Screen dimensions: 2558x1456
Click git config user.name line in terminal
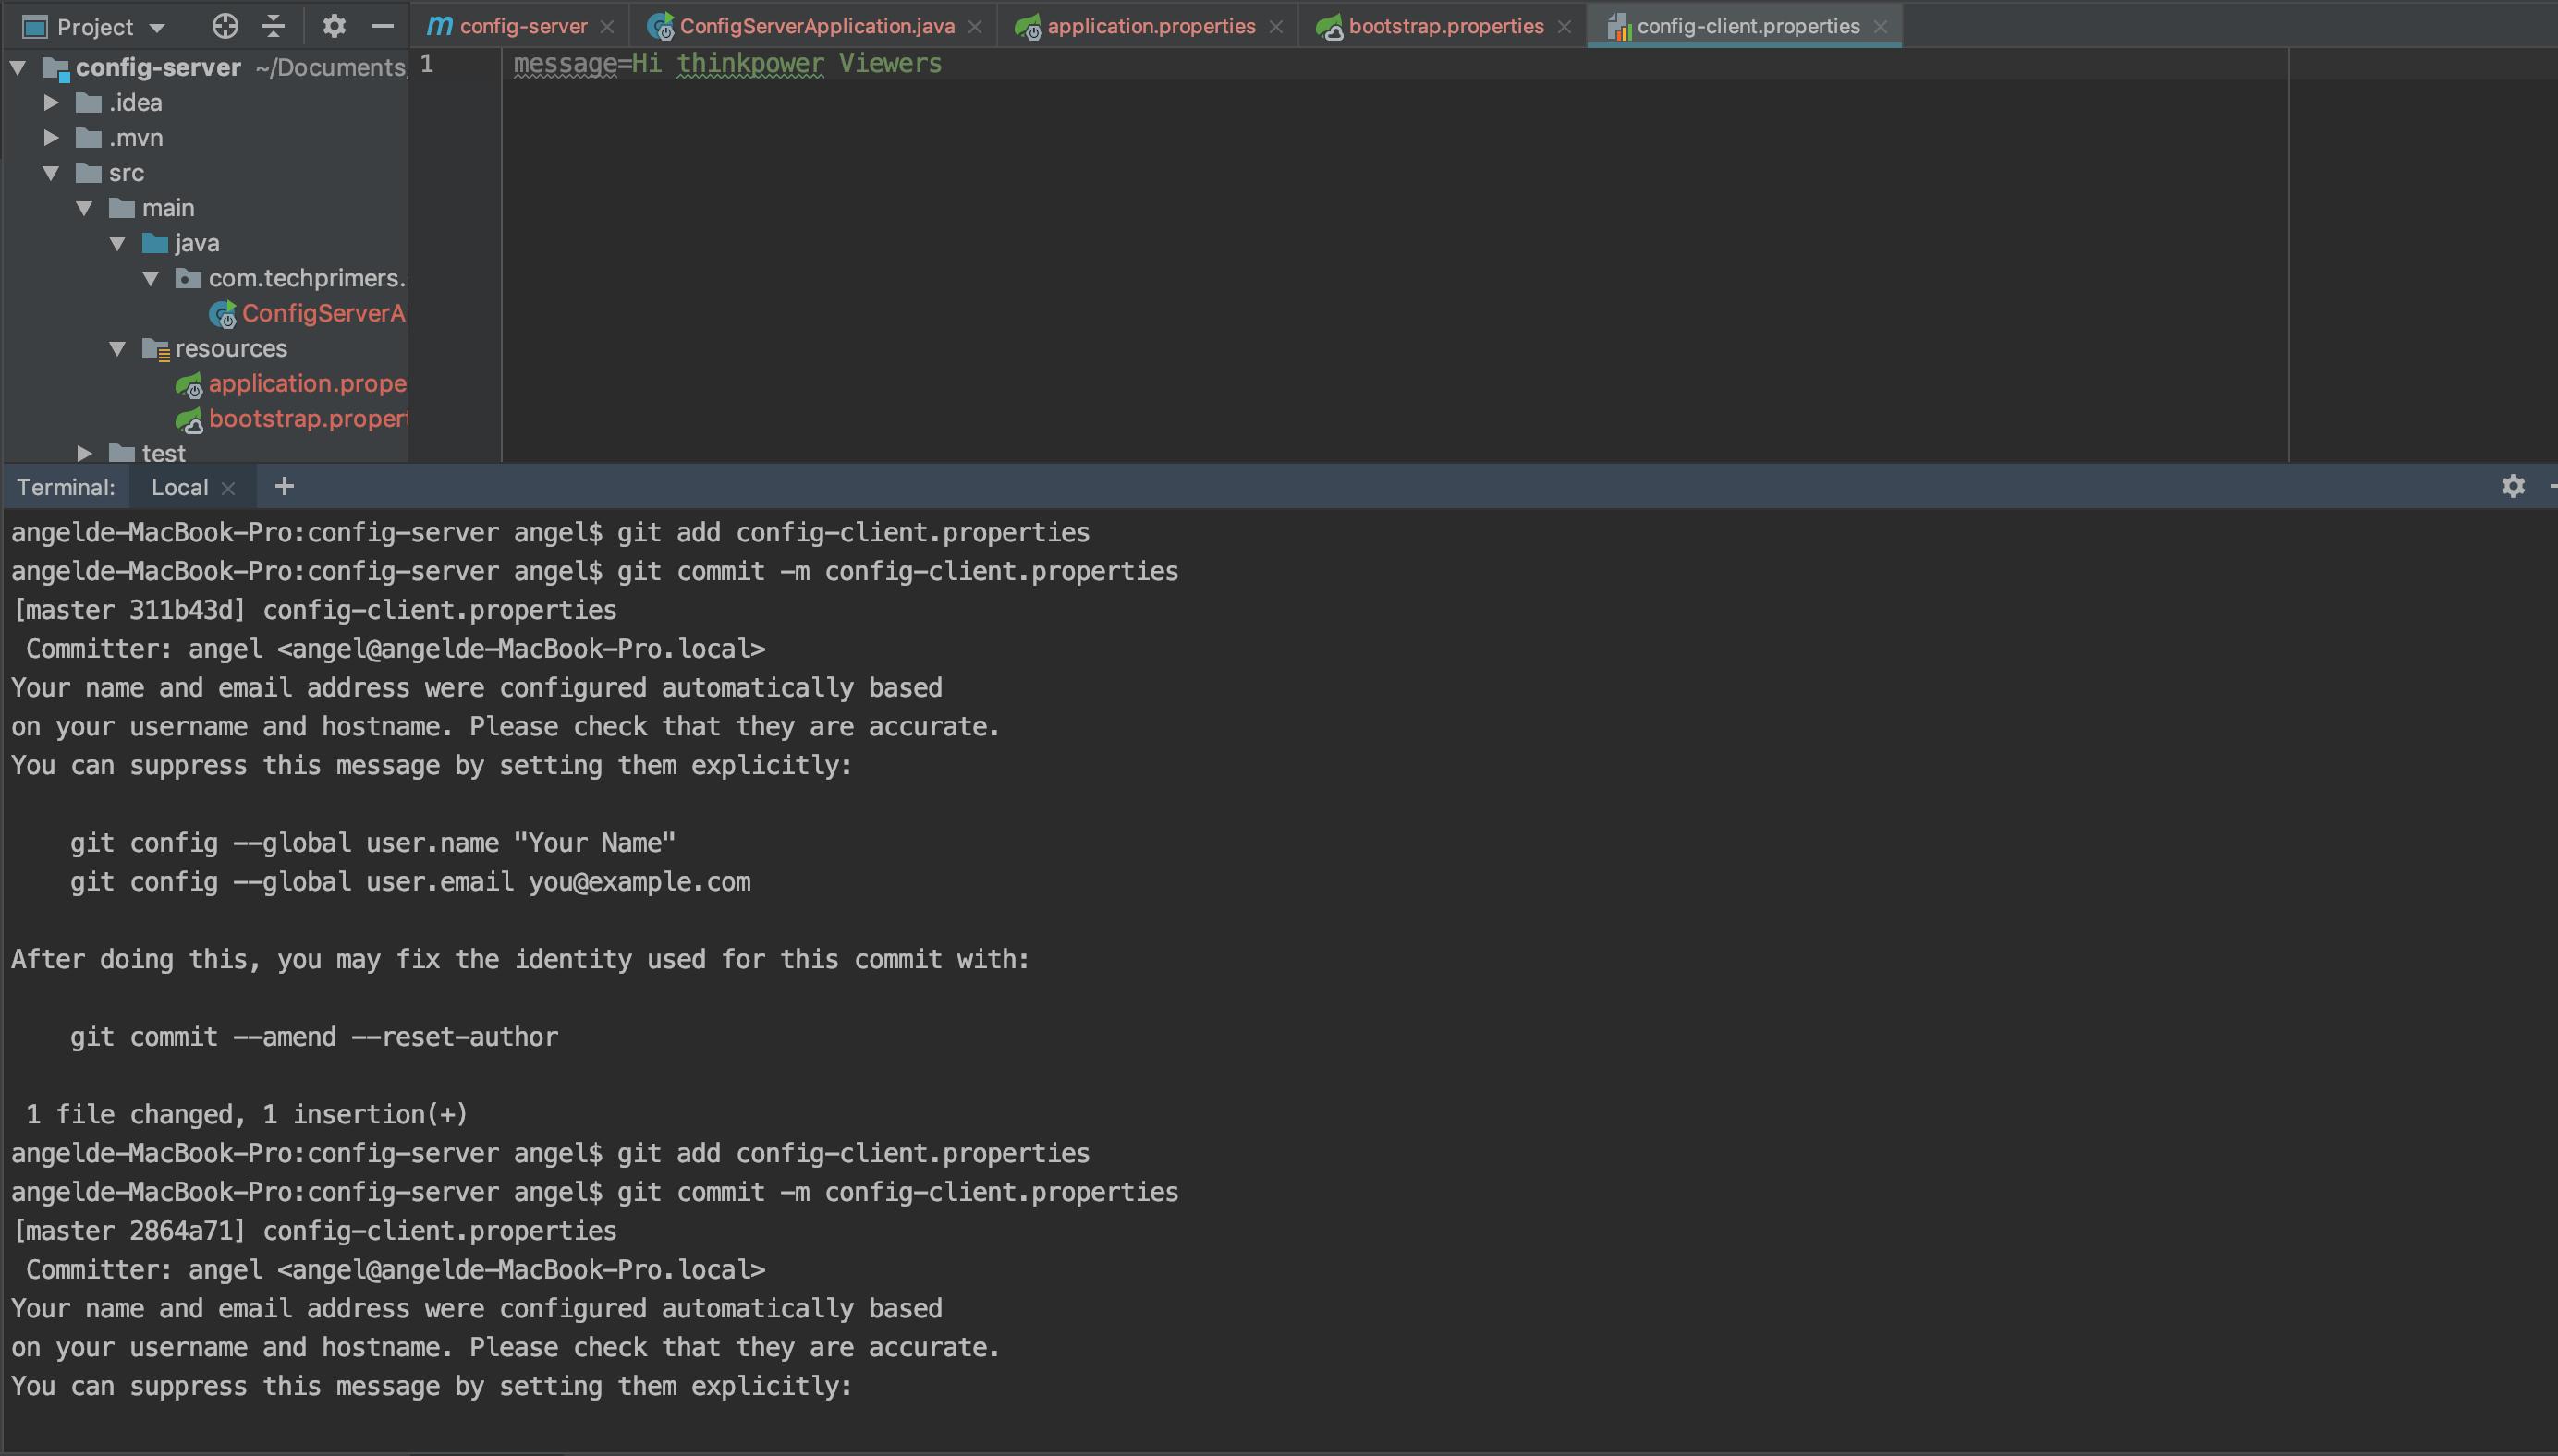tap(373, 843)
